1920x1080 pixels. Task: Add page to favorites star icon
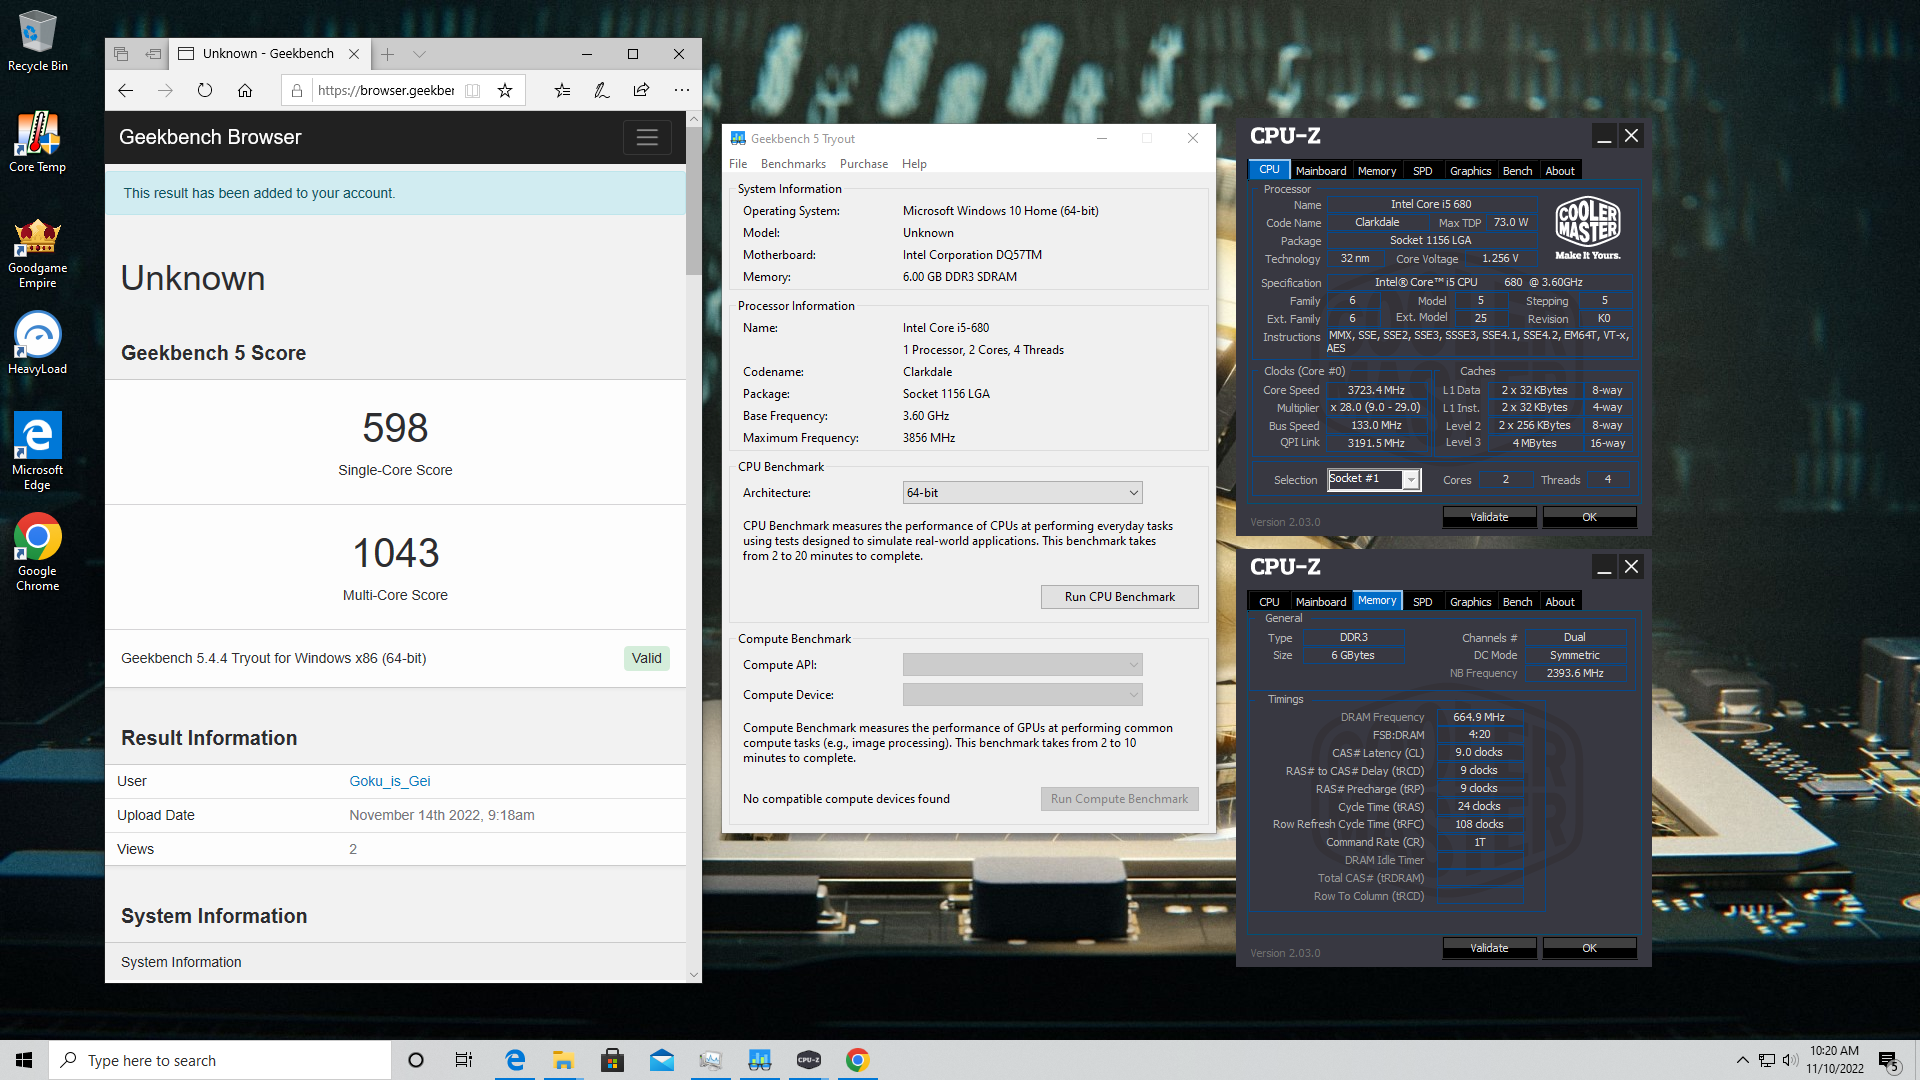(x=505, y=90)
